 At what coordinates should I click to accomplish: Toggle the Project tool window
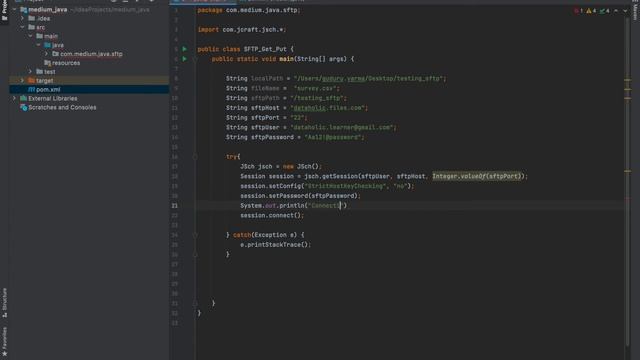(4, 11)
